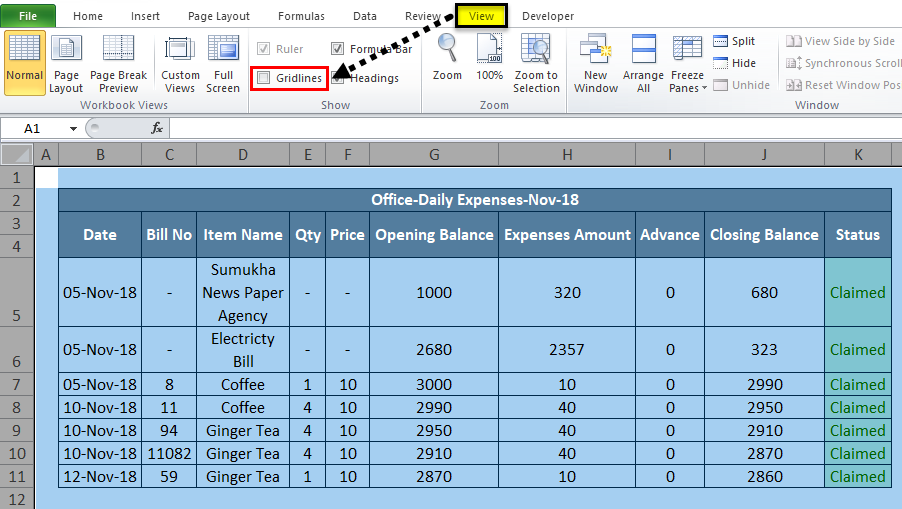Select row 2 header
This screenshot has width=902, height=509.
[x=17, y=200]
